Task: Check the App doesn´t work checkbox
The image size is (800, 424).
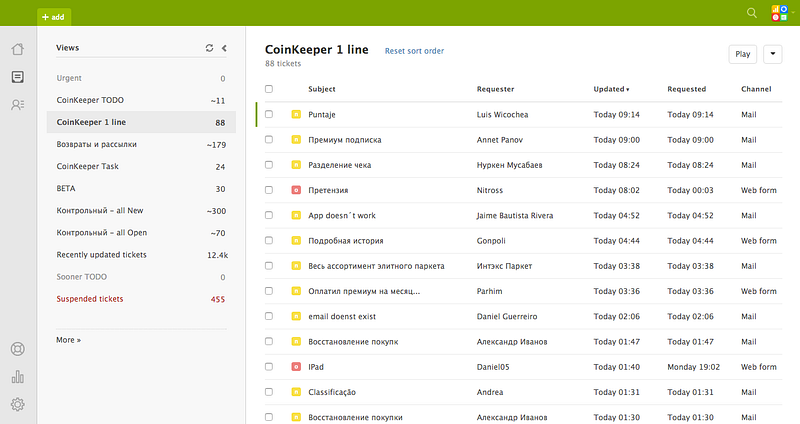Action: tap(269, 215)
